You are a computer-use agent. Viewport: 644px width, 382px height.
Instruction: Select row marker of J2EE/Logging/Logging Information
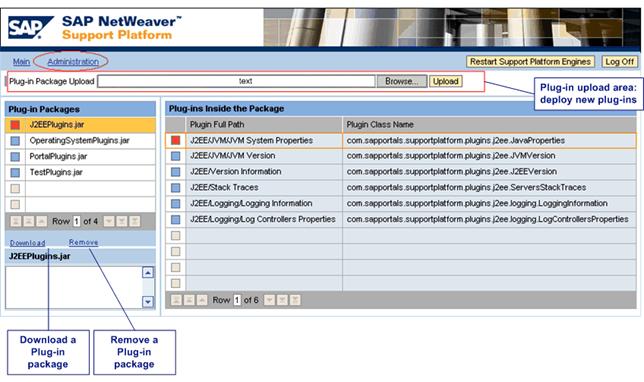(x=175, y=204)
